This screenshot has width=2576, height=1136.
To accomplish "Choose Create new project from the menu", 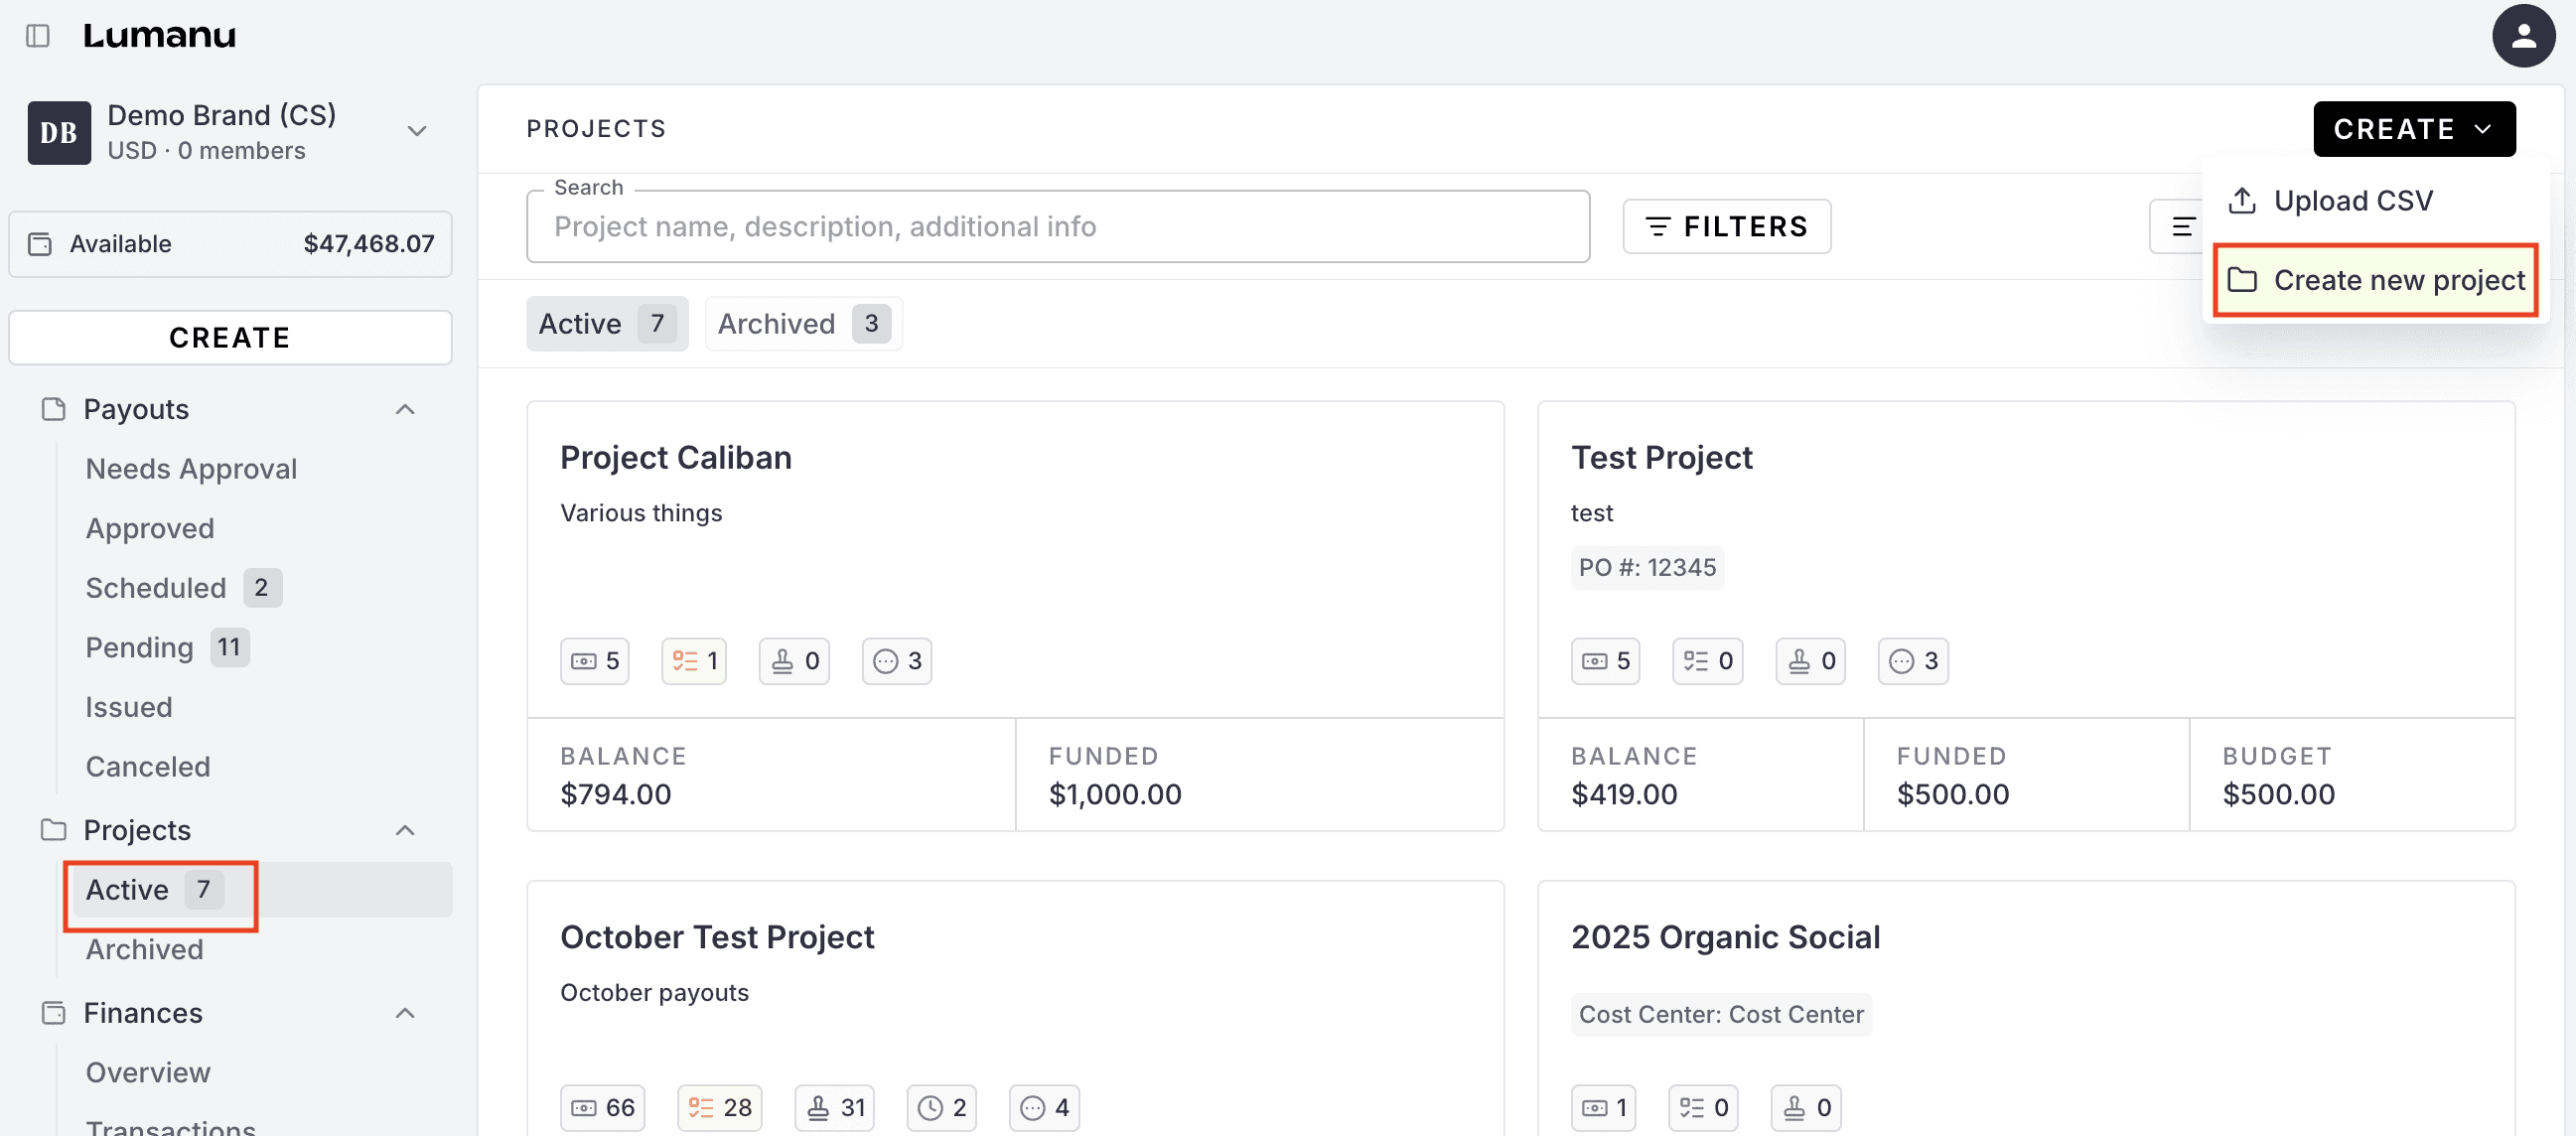I will (x=2376, y=280).
